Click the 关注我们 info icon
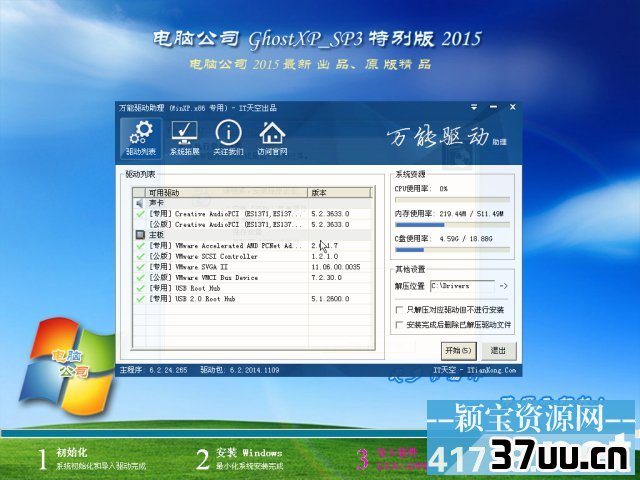Image resolution: width=640 pixels, height=480 pixels. pyautogui.click(x=228, y=138)
